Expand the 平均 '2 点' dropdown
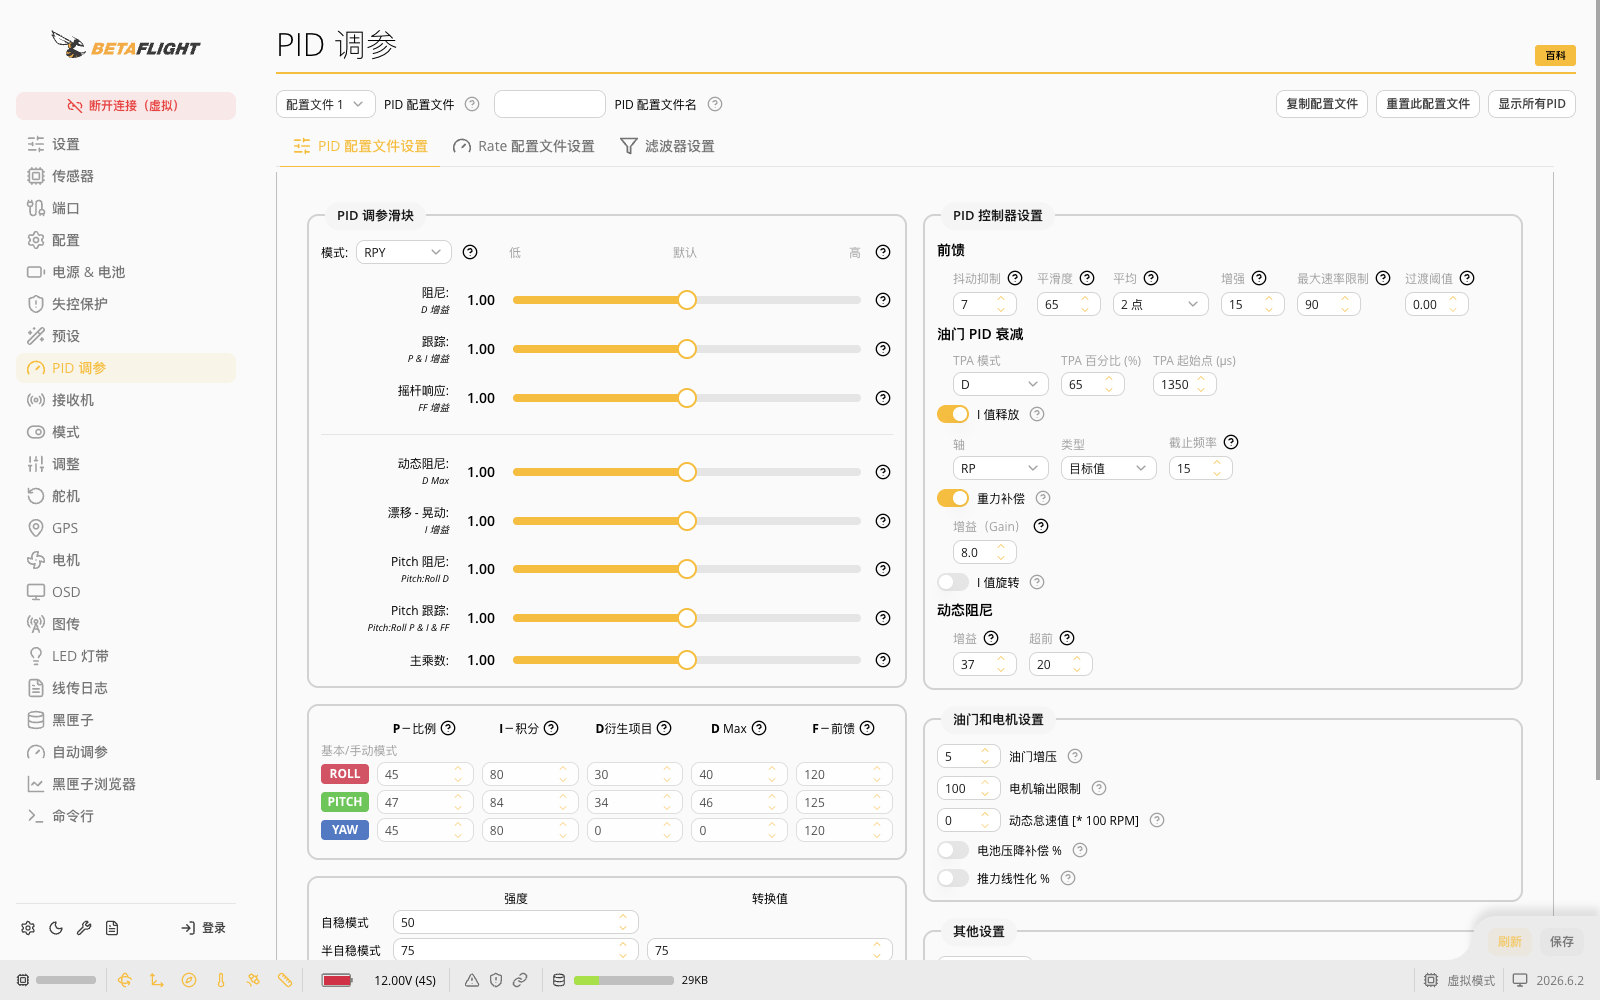 tap(1160, 304)
